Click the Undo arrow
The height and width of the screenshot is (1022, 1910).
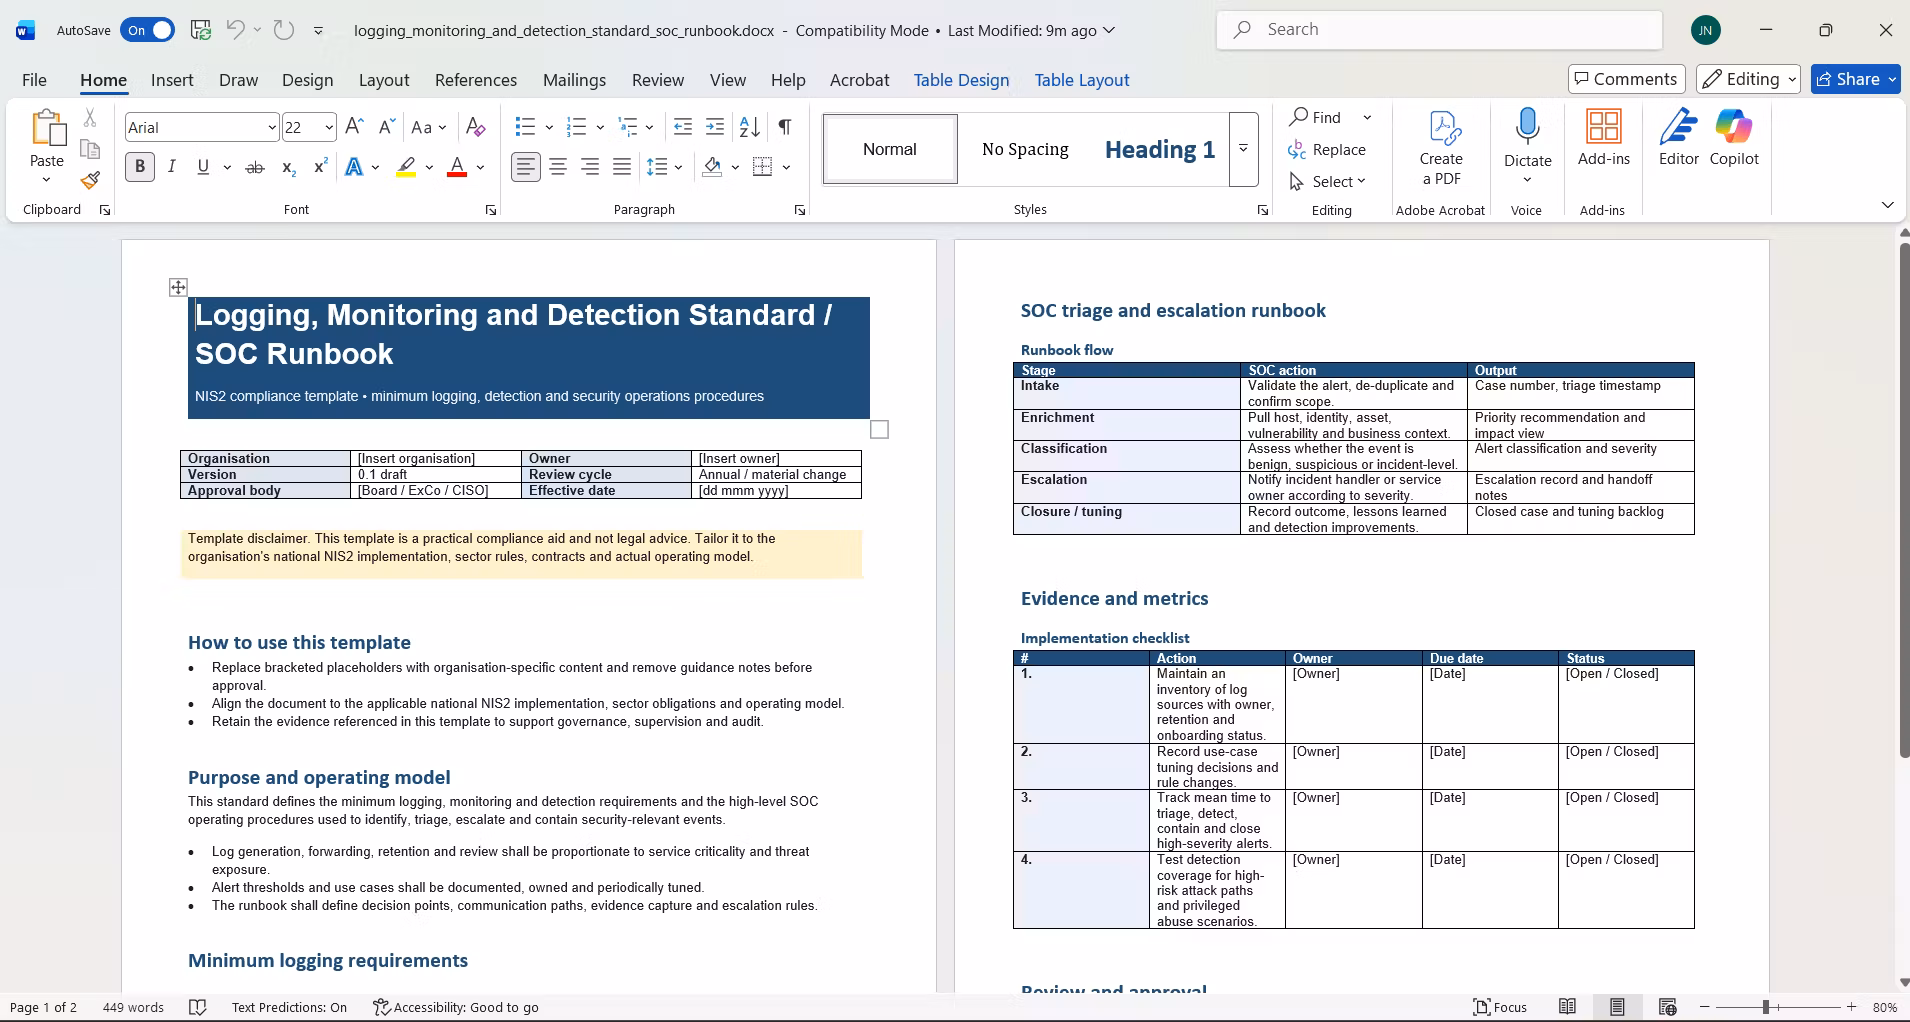click(235, 30)
